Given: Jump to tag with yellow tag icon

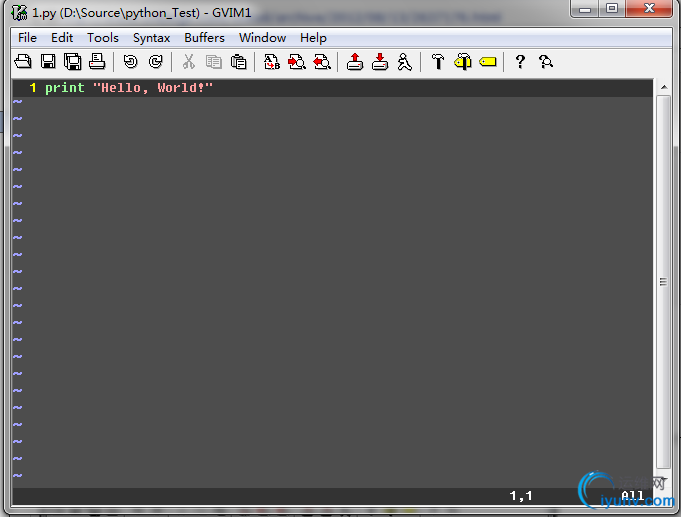Looking at the screenshot, I should (488, 62).
